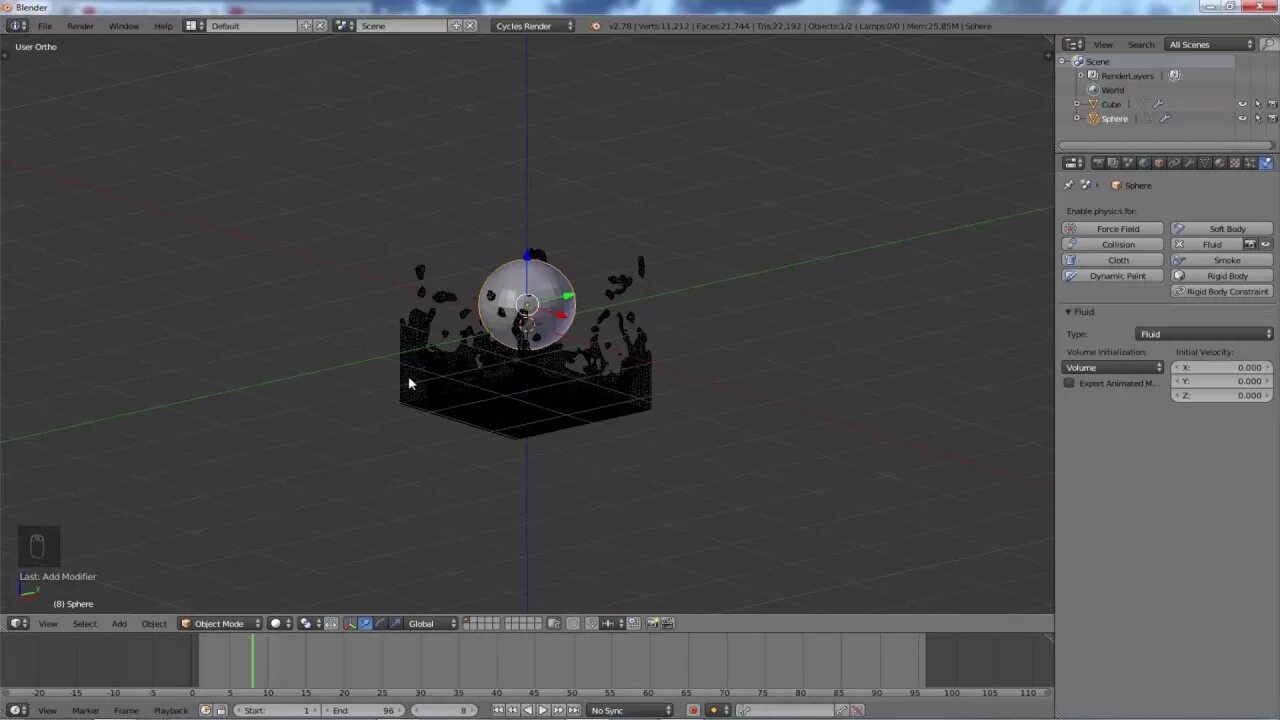
Task: Open the 3D viewport Add menu
Action: pos(119,623)
